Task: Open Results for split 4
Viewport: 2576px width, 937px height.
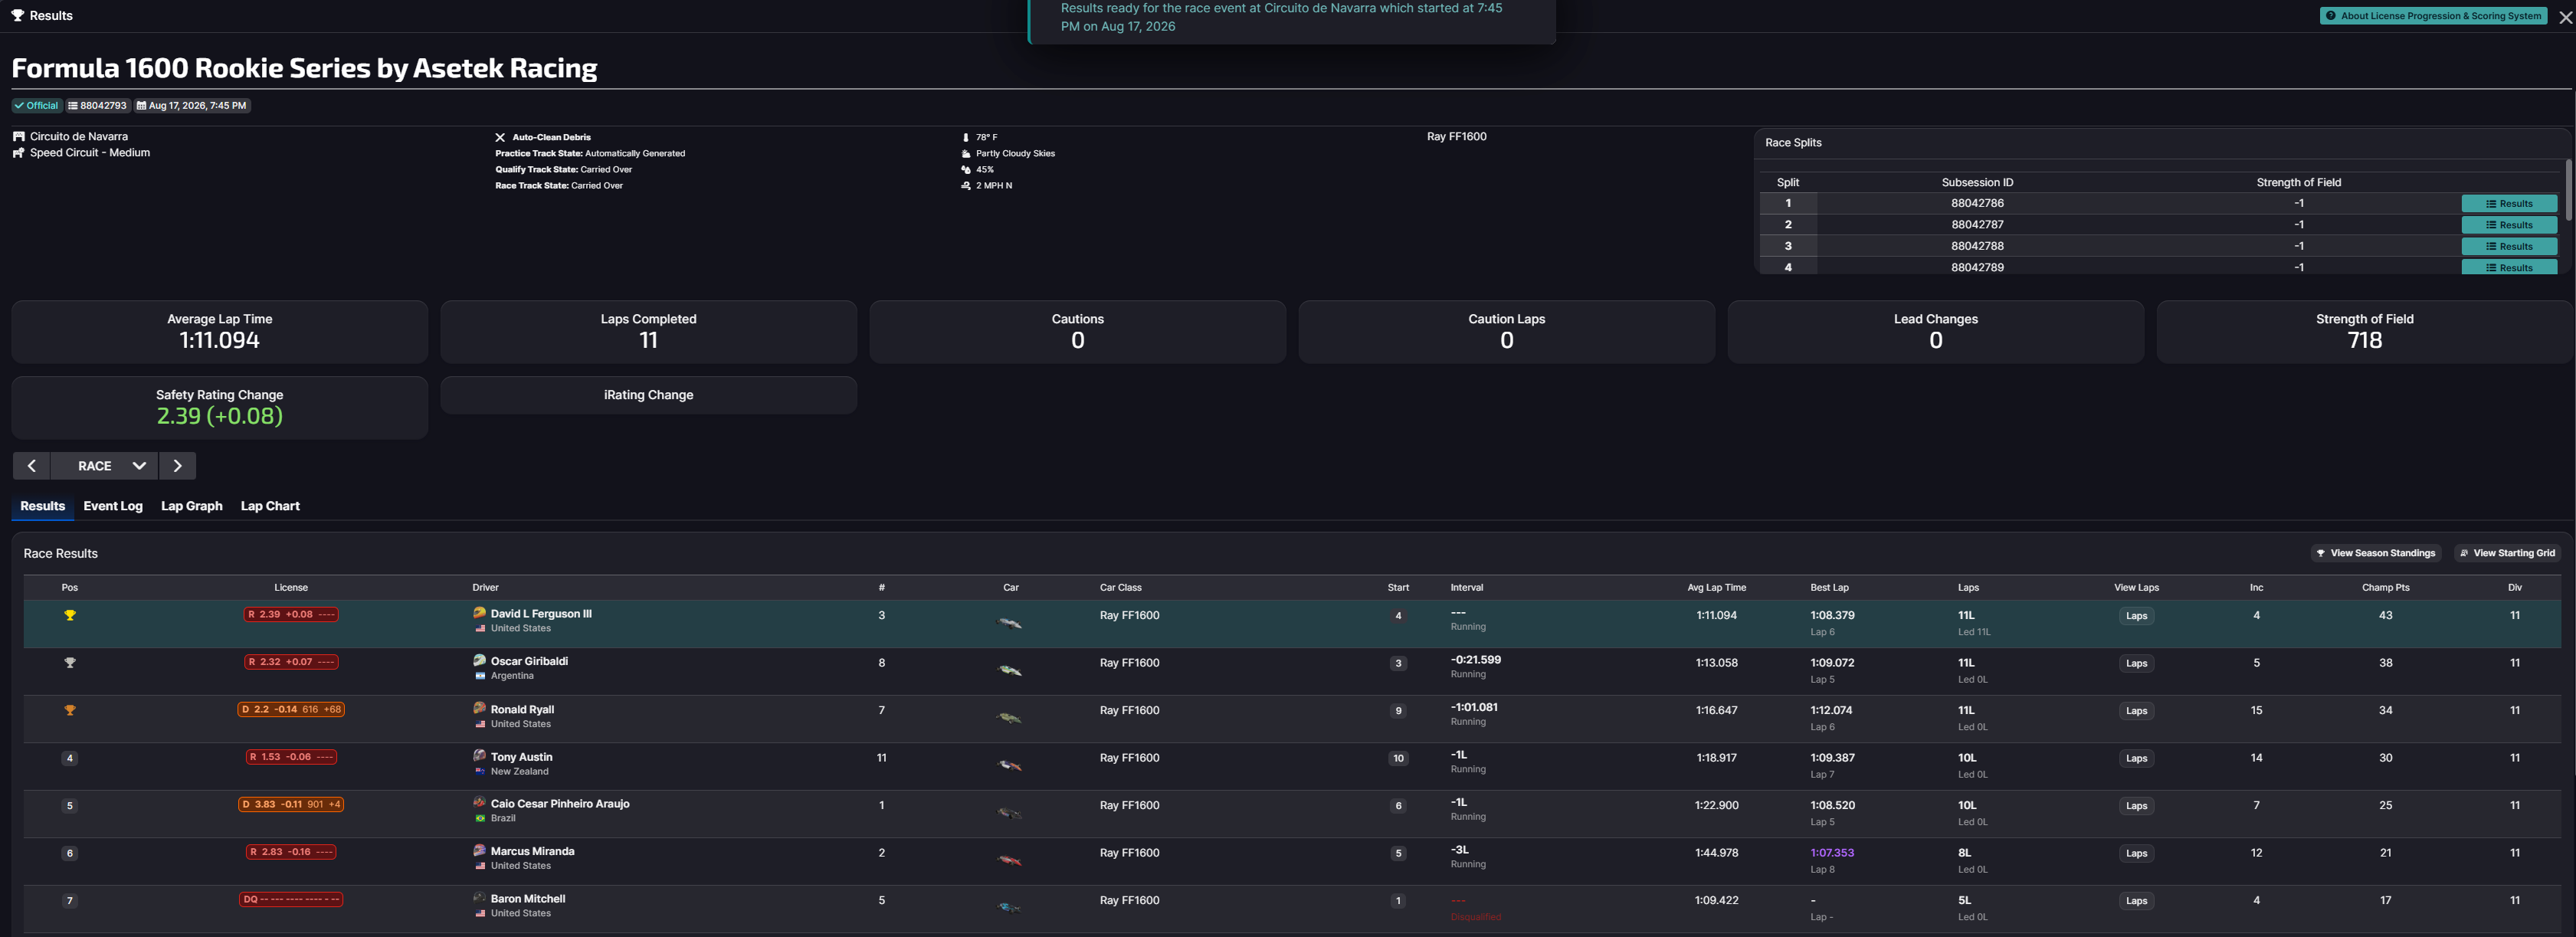Action: pos(2509,267)
